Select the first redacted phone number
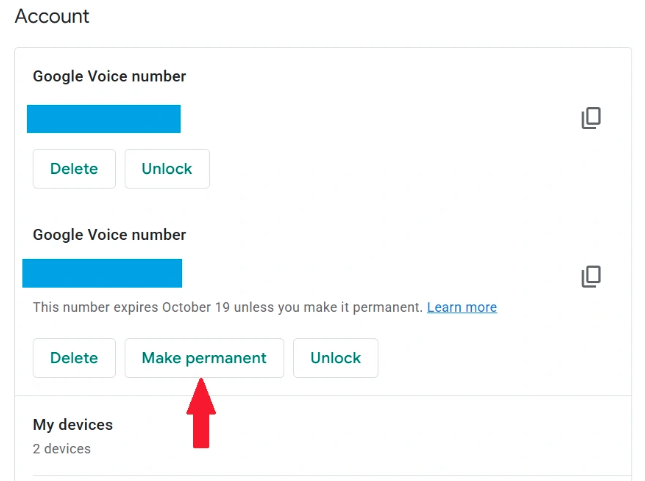The height and width of the screenshot is (481, 645). click(103, 118)
